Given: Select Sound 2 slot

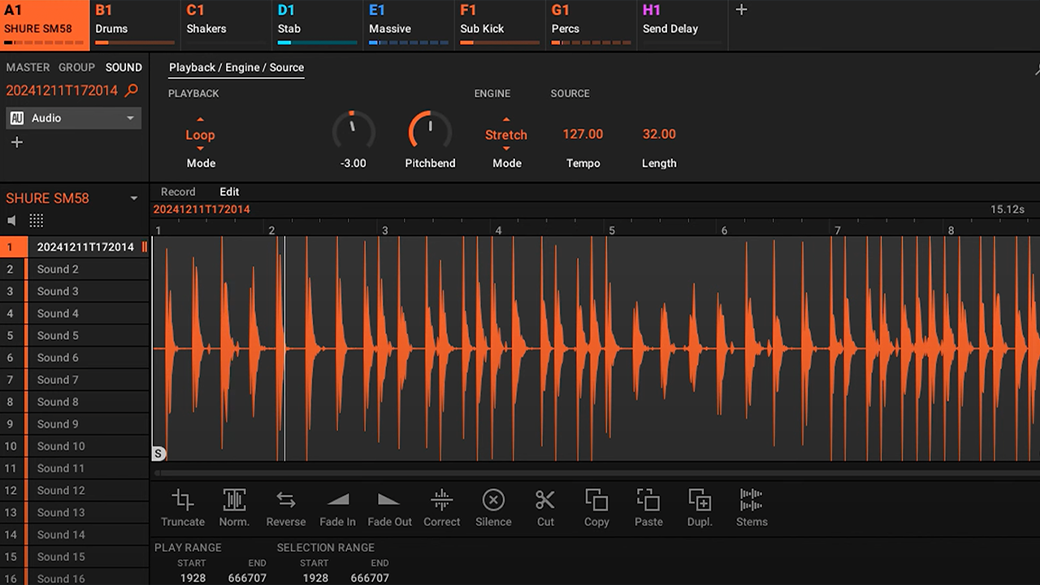Looking at the screenshot, I should click(x=74, y=269).
